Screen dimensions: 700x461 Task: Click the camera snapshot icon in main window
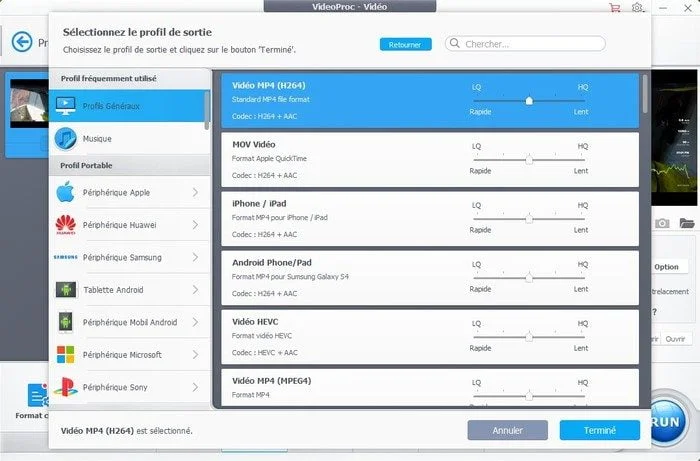click(662, 223)
